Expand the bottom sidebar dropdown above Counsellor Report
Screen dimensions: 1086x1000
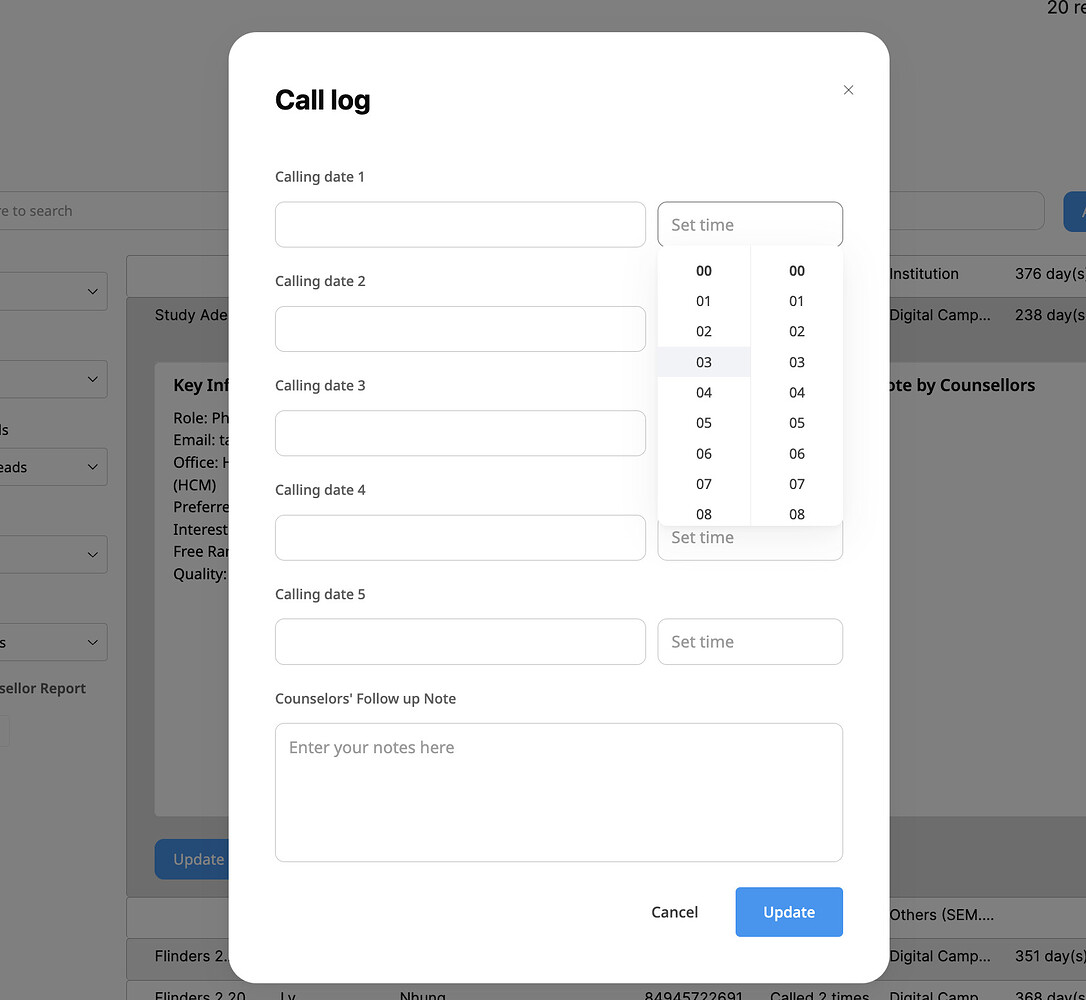(54, 642)
